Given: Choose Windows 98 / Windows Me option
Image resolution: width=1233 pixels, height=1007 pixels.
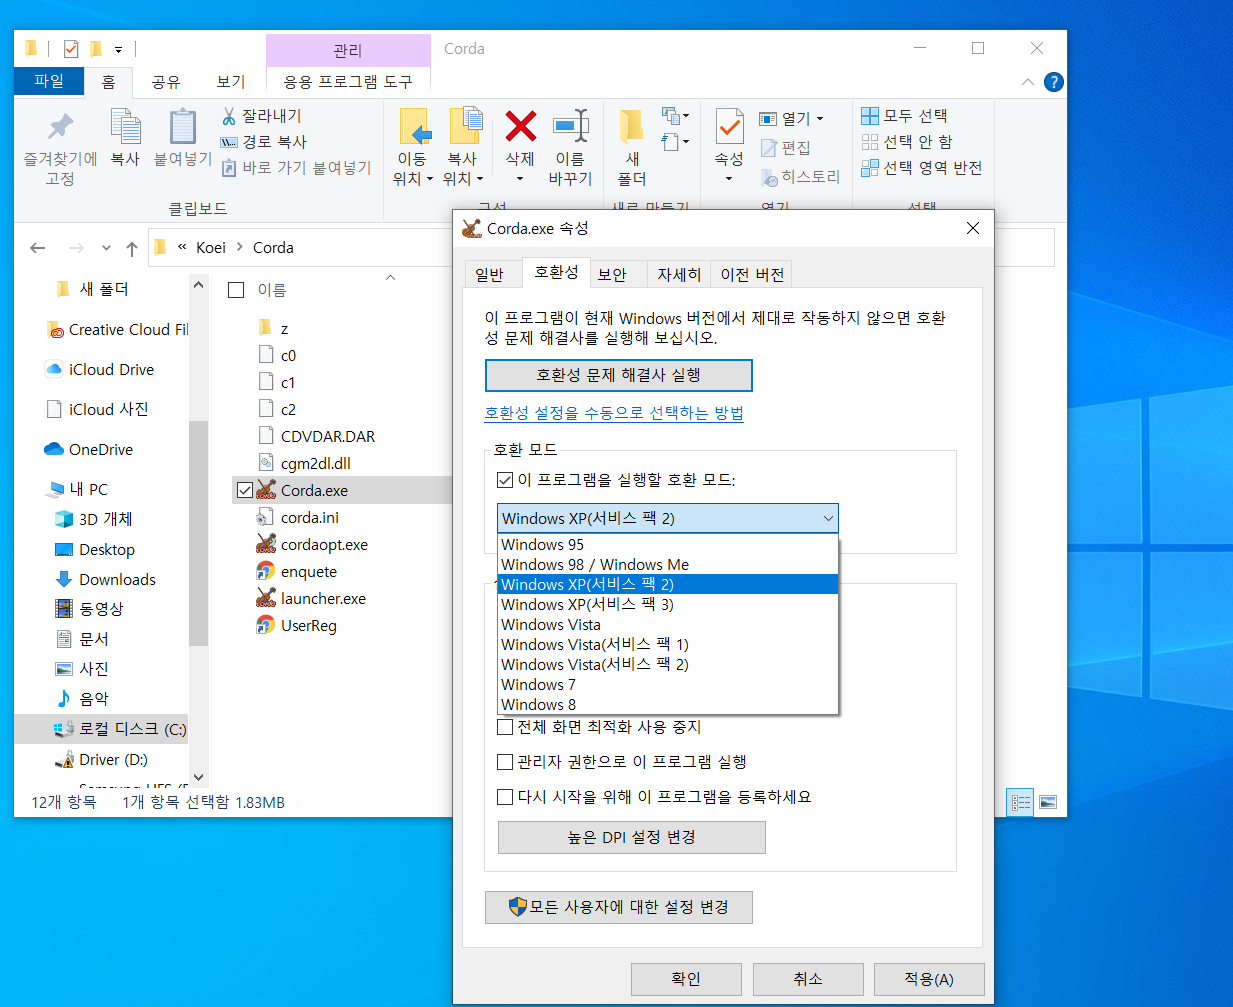Looking at the screenshot, I should click(668, 565).
